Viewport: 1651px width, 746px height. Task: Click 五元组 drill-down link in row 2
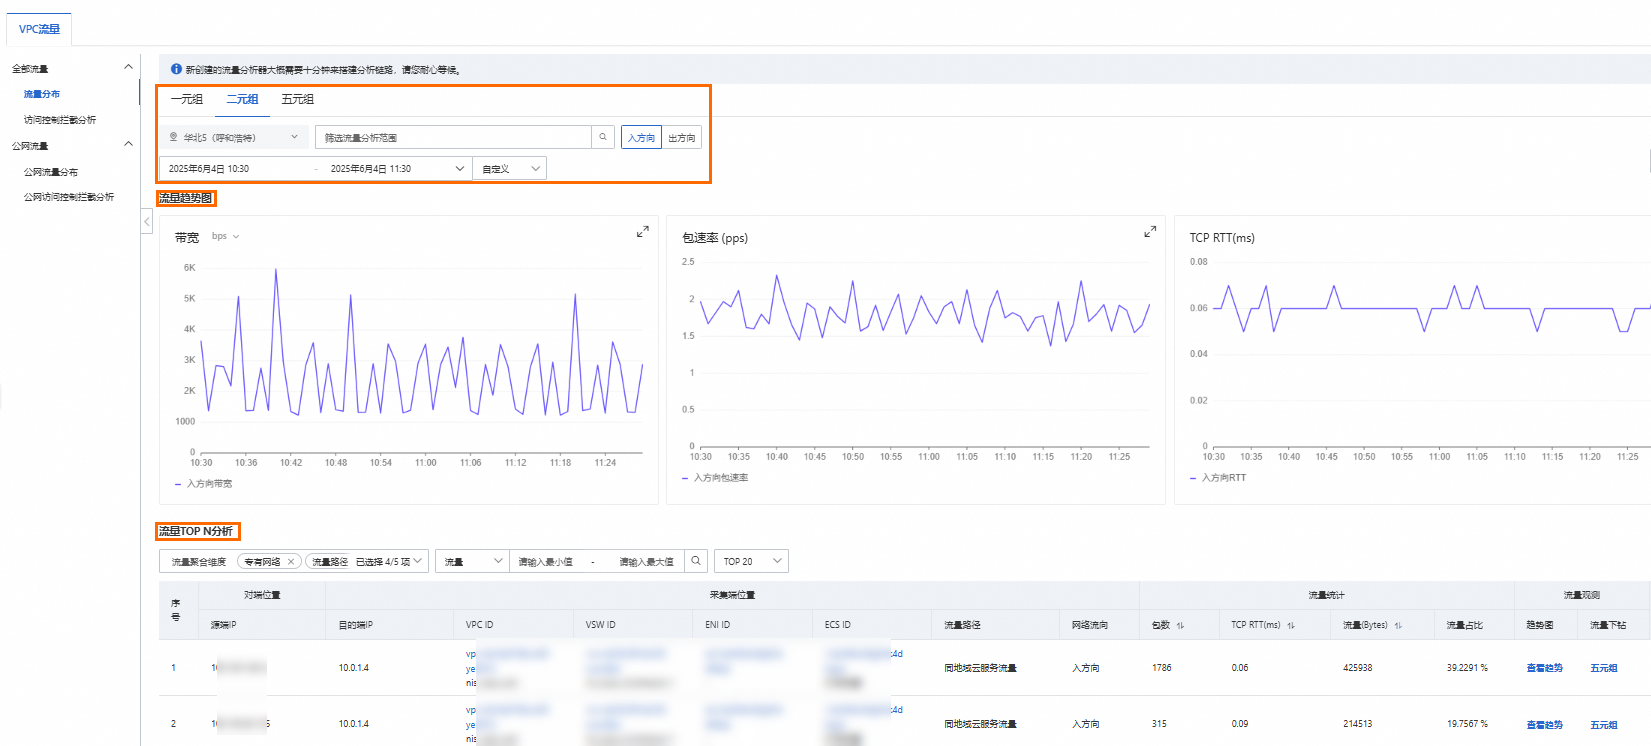pos(1604,725)
